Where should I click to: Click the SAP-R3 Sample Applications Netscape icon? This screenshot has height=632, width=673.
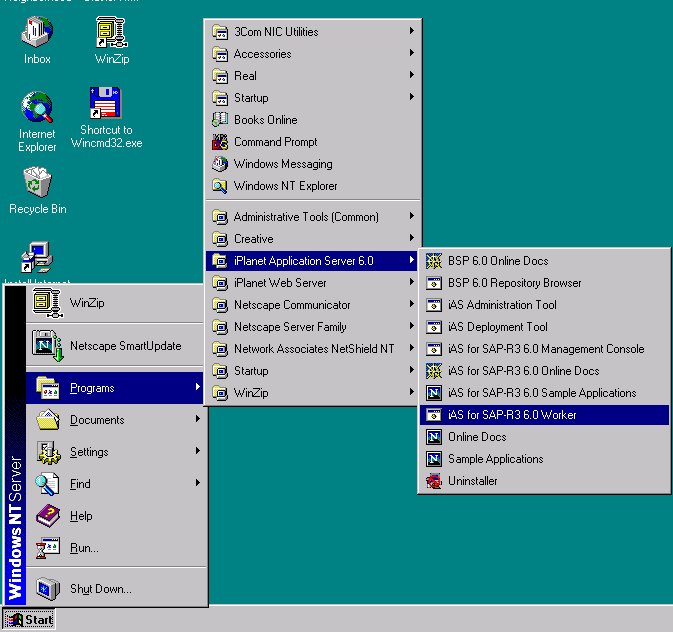(434, 393)
